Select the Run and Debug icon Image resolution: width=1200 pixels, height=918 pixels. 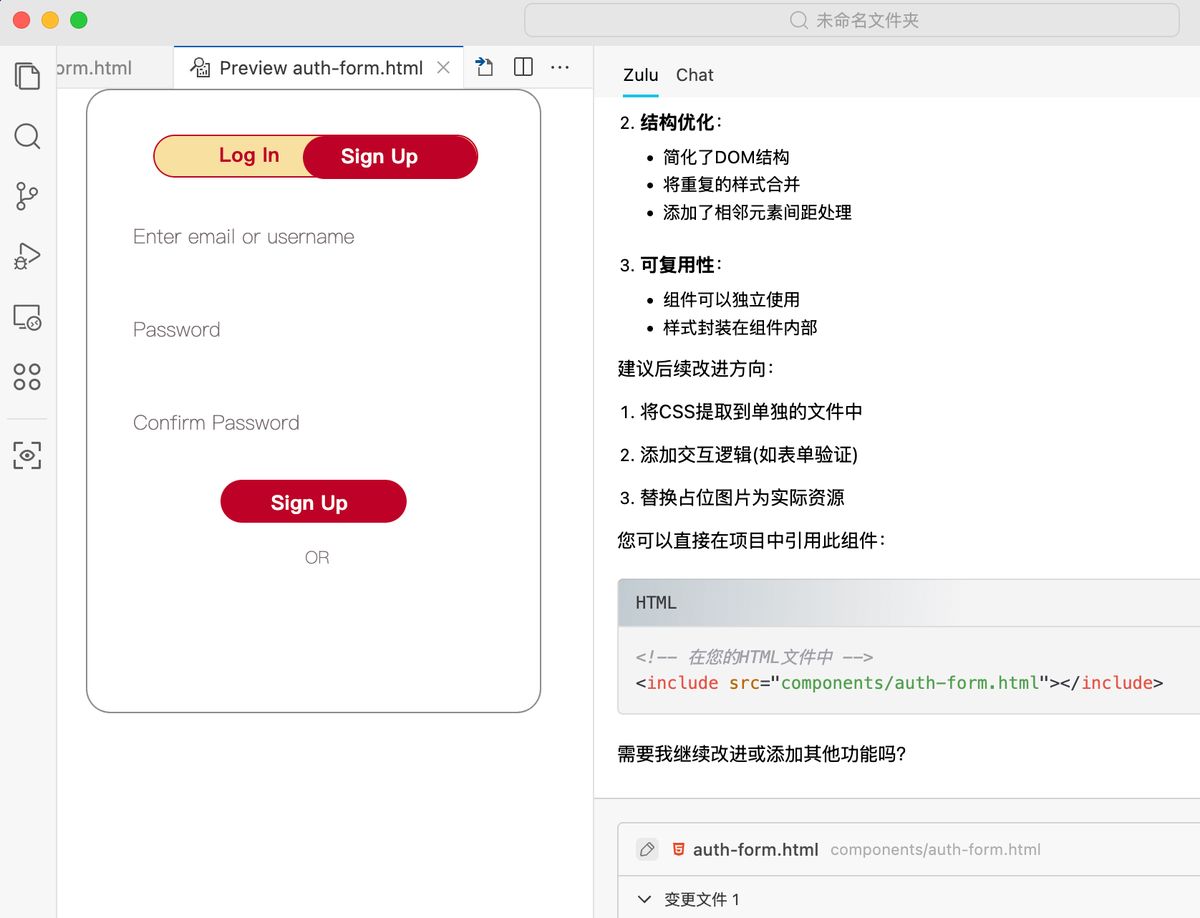27,257
